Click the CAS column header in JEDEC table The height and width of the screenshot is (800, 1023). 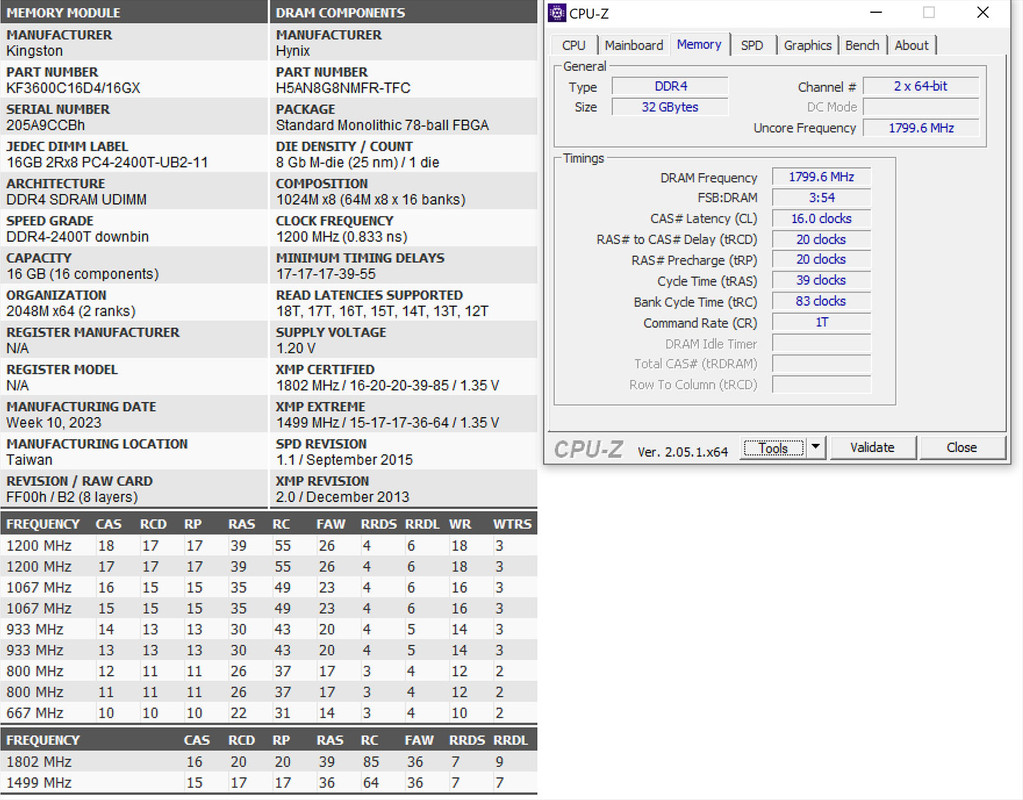pyautogui.click(x=108, y=524)
